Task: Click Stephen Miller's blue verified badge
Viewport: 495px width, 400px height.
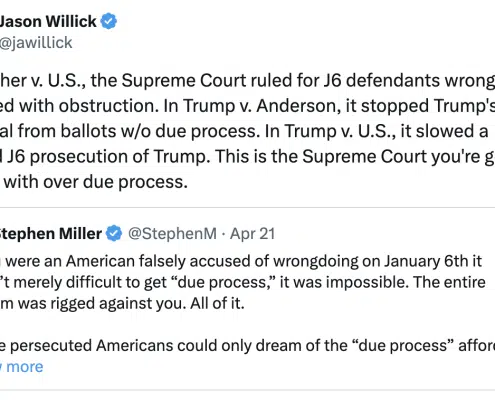Action: click(x=114, y=233)
